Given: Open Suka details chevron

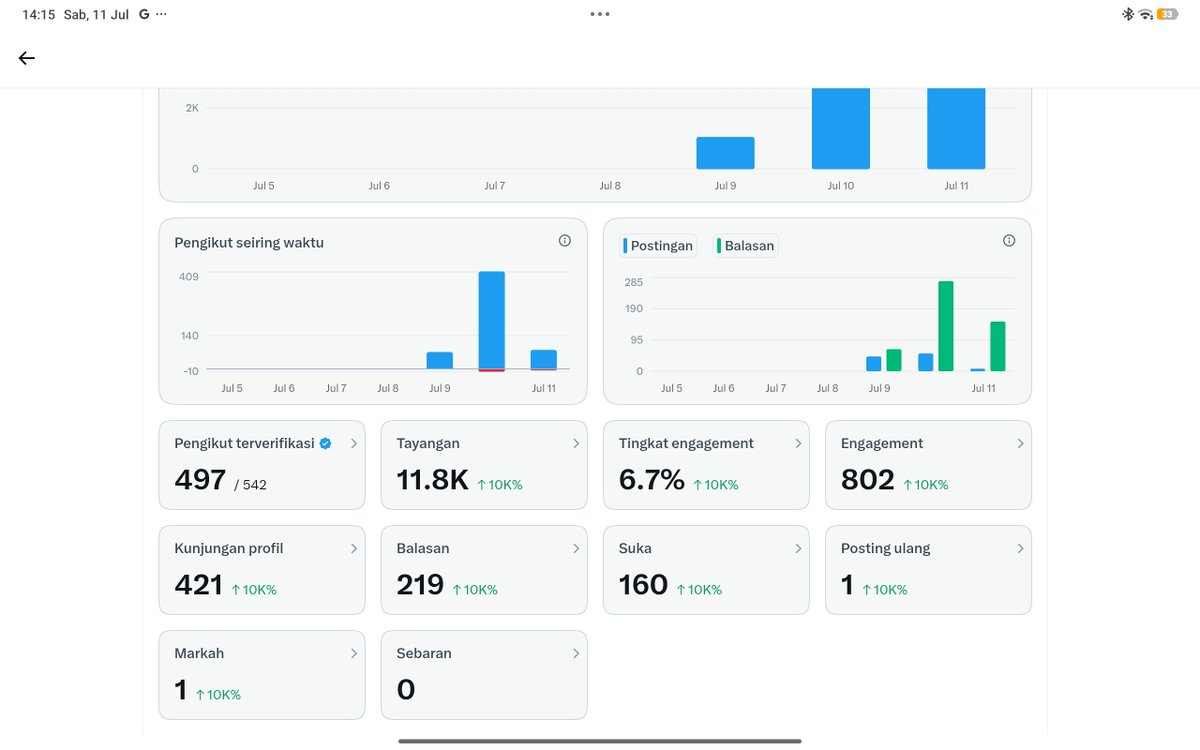Looking at the screenshot, I should pyautogui.click(x=798, y=548).
